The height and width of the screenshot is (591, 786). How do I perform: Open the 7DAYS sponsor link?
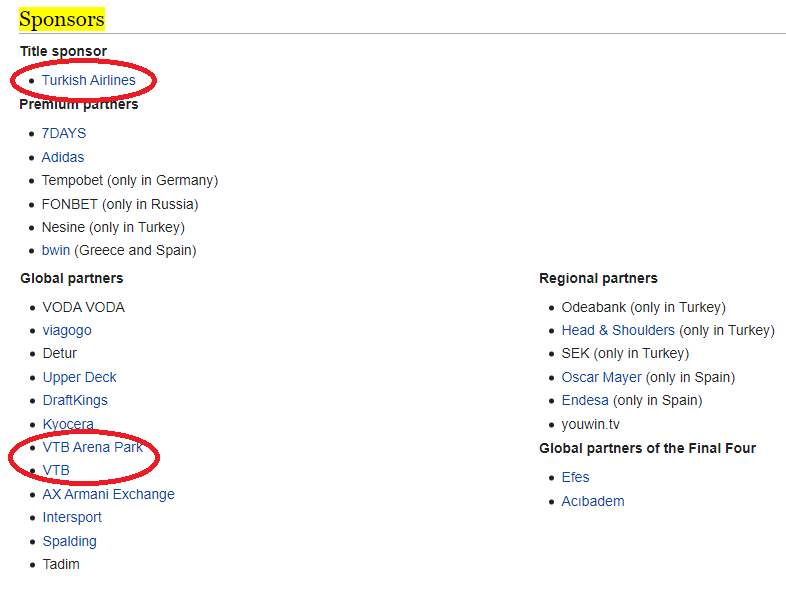64,133
